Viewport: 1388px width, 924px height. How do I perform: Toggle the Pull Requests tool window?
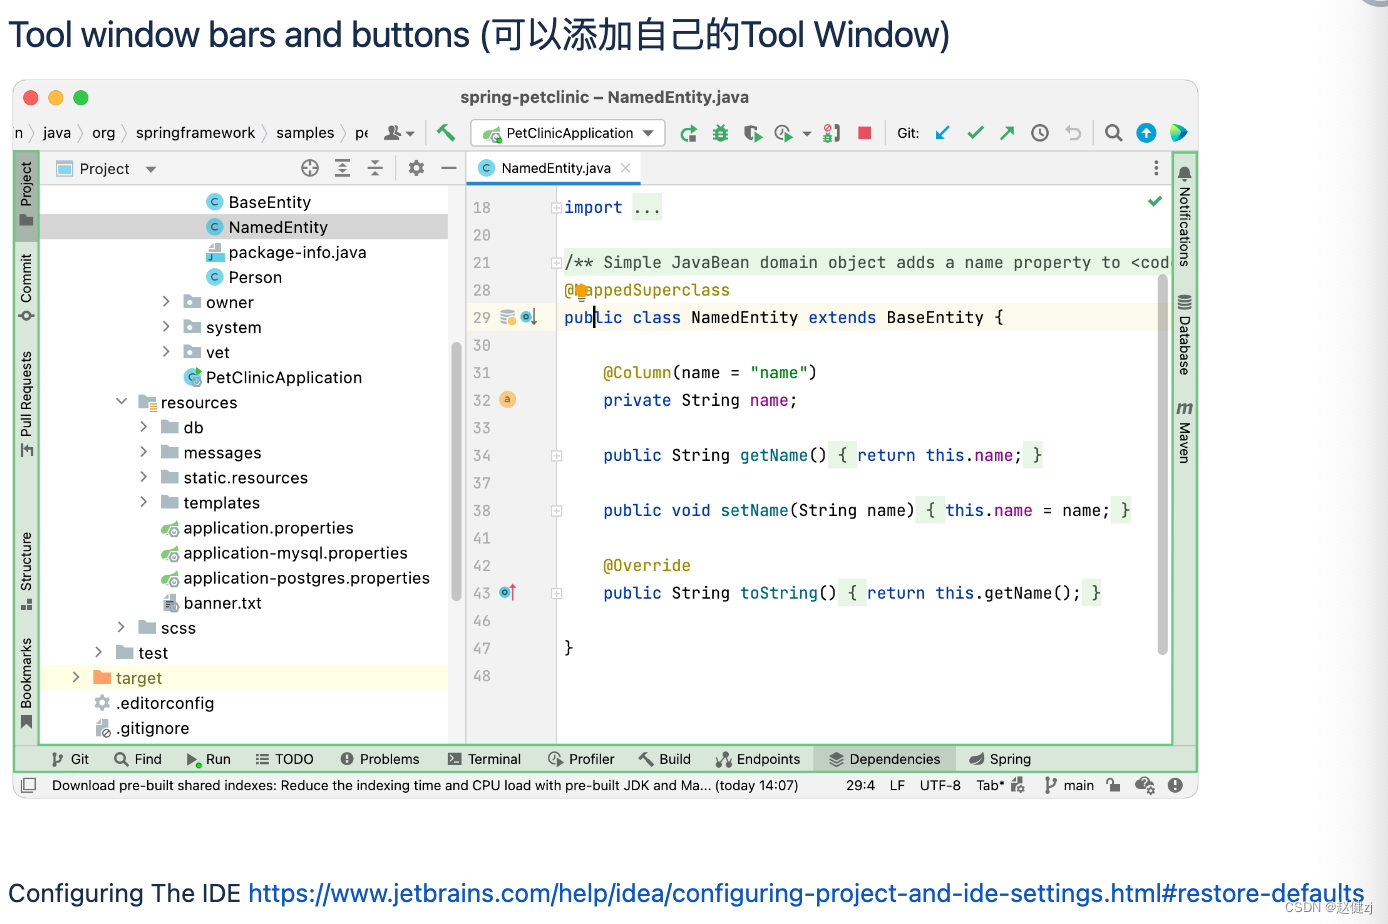point(26,404)
